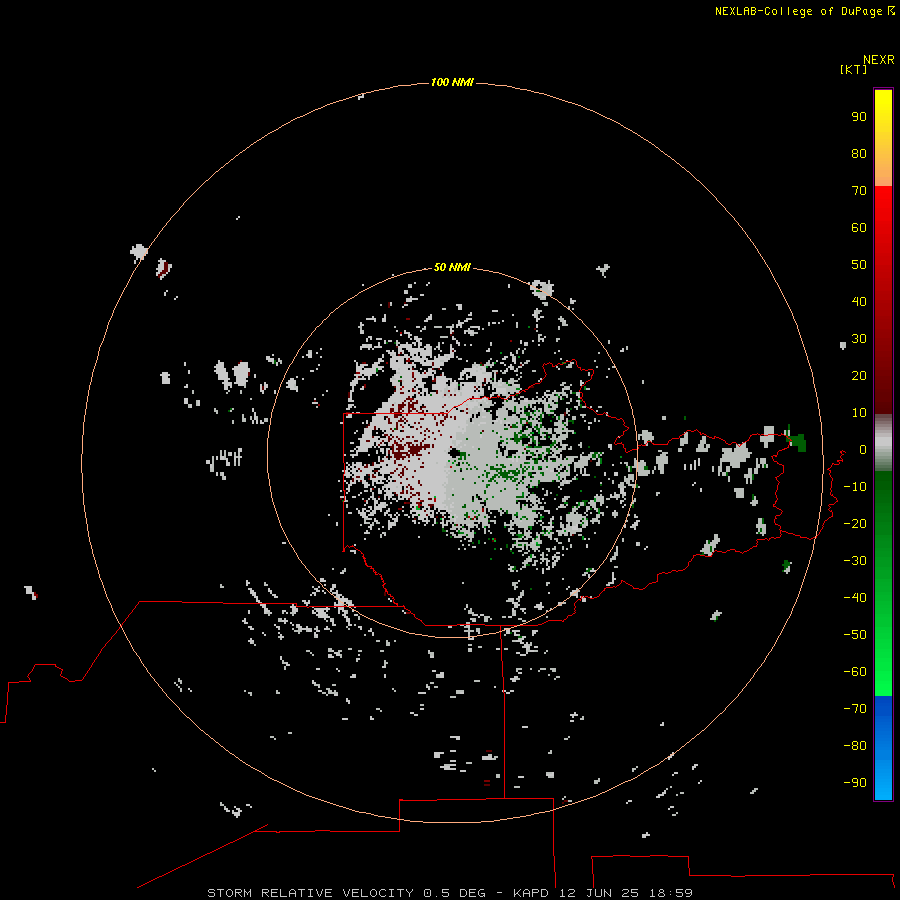
Task: Click the NEXLAB-College of DuPage watermark text
Action: pyautogui.click(x=804, y=11)
